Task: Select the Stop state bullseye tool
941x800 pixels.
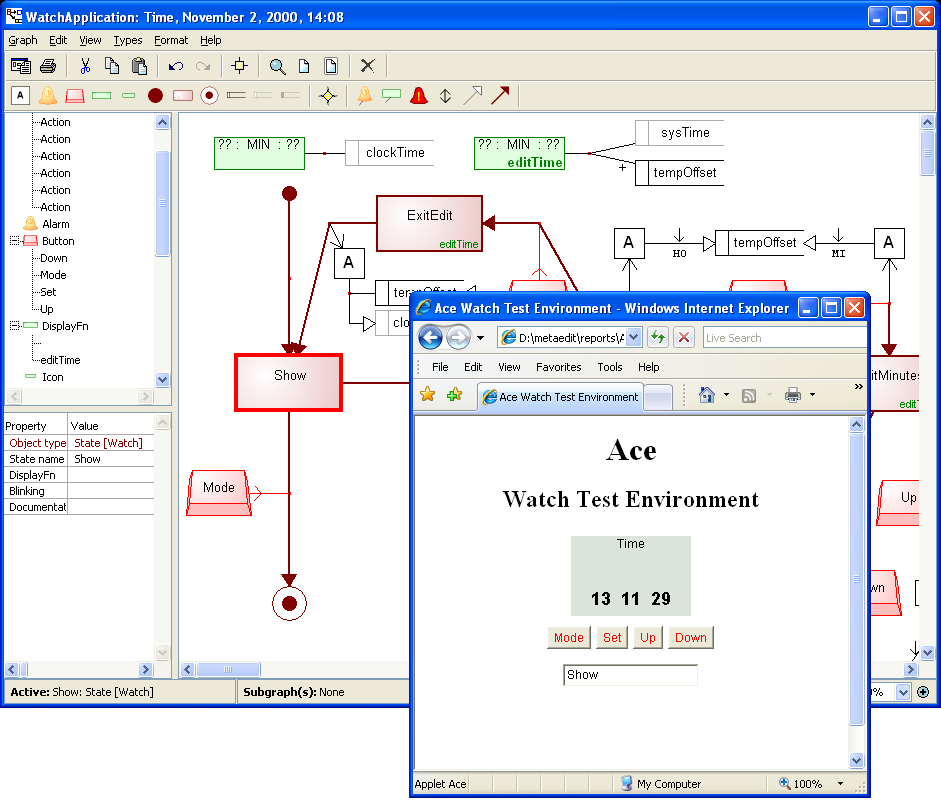Action: tap(209, 96)
